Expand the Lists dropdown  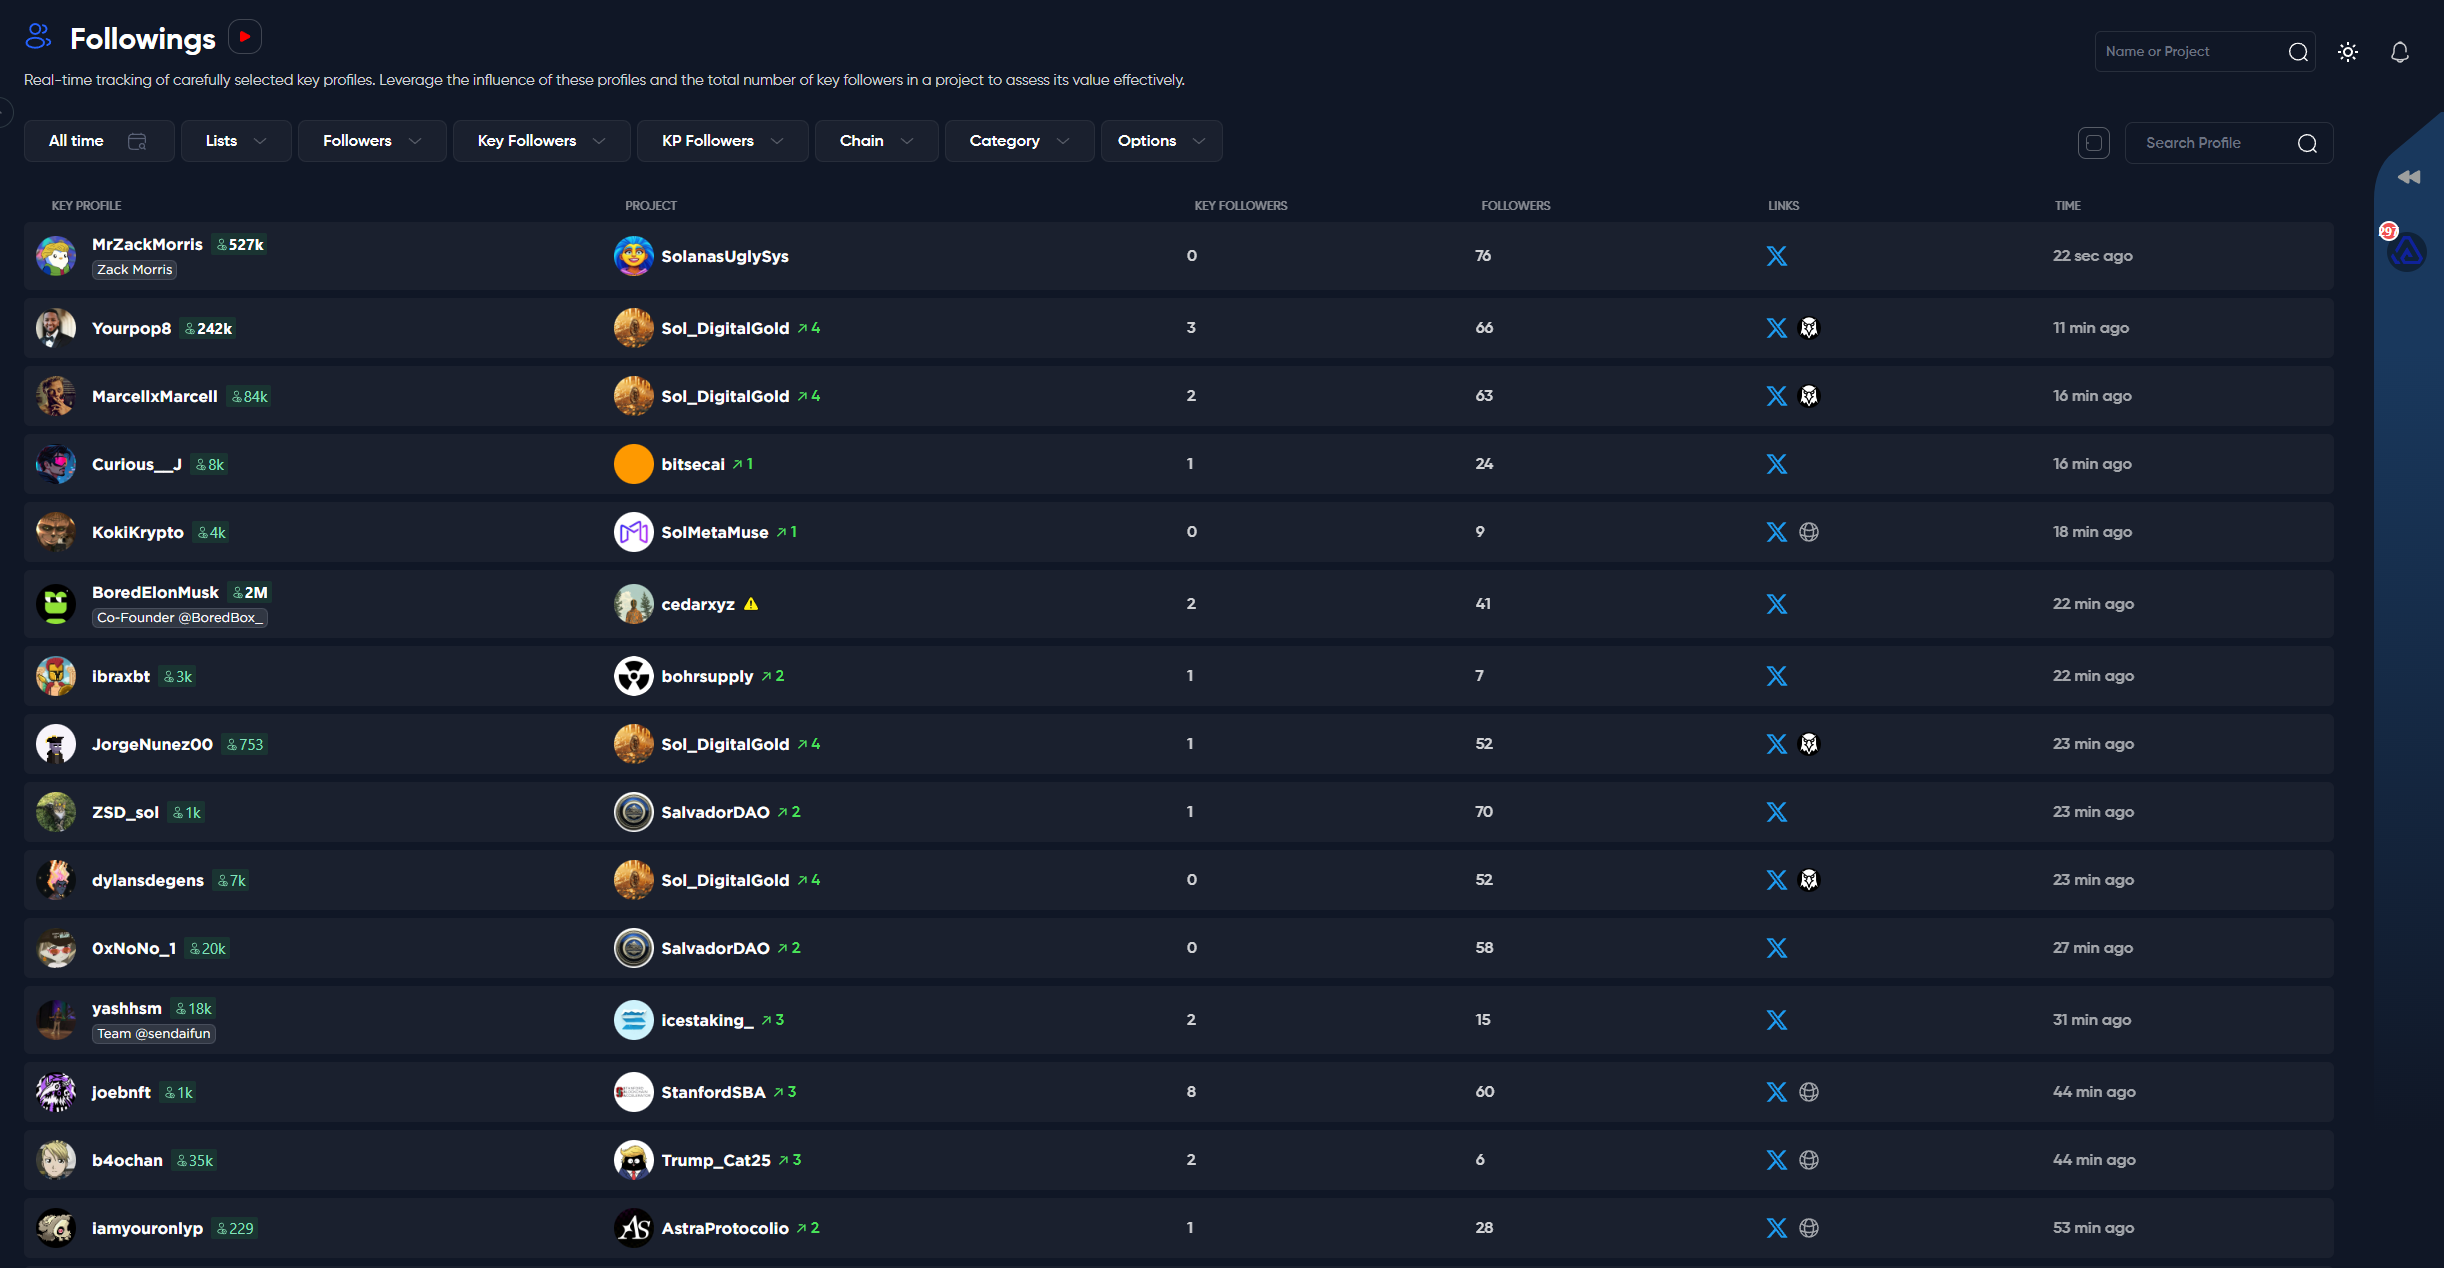pyautogui.click(x=236, y=141)
